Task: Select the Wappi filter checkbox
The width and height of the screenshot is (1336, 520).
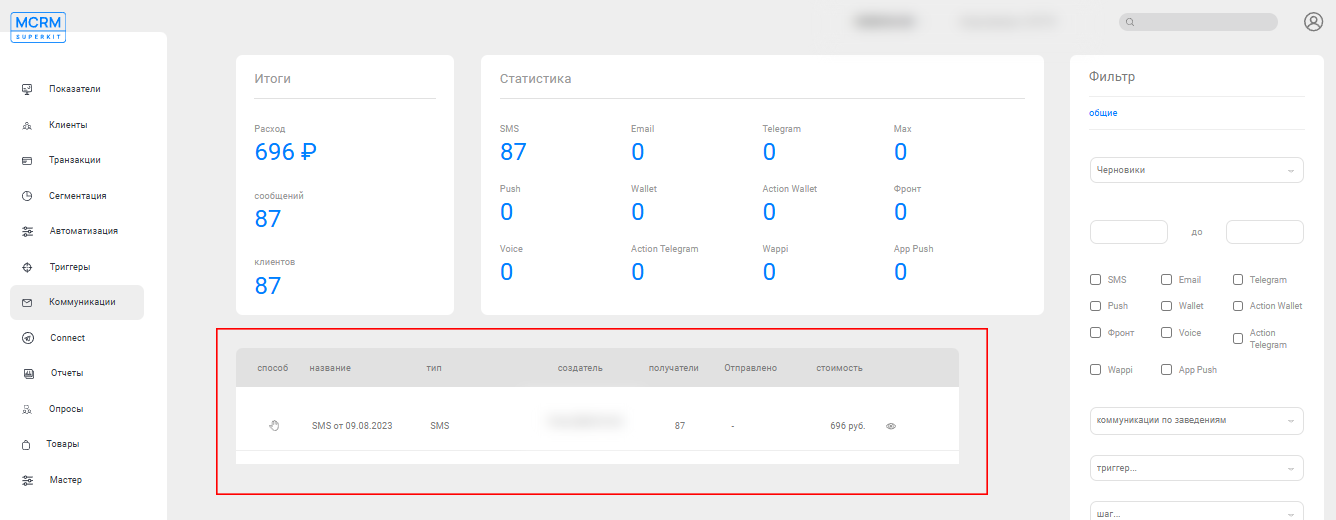Action: point(1096,370)
